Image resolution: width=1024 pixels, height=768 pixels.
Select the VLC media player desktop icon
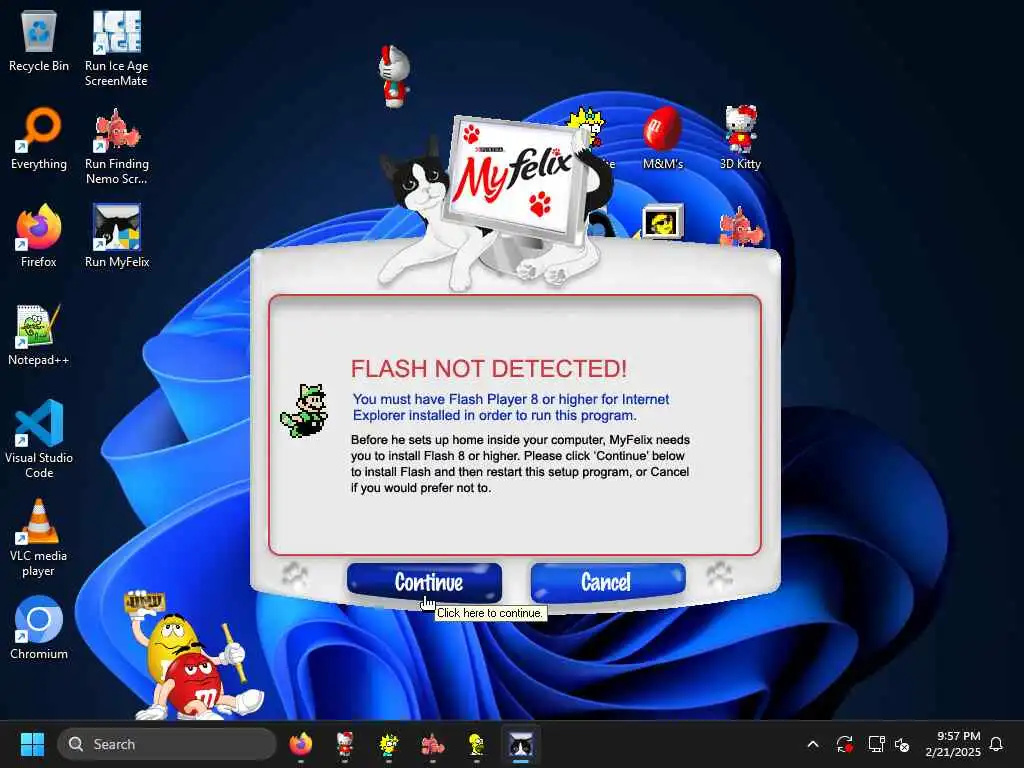pyautogui.click(x=39, y=538)
